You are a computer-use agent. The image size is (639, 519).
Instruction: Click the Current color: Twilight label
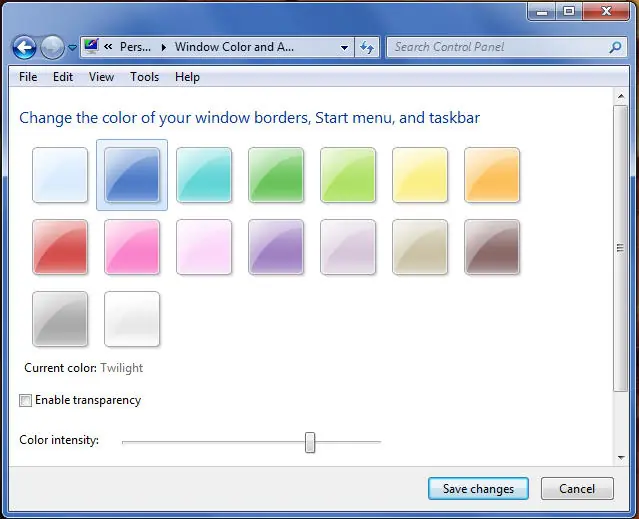tap(84, 368)
